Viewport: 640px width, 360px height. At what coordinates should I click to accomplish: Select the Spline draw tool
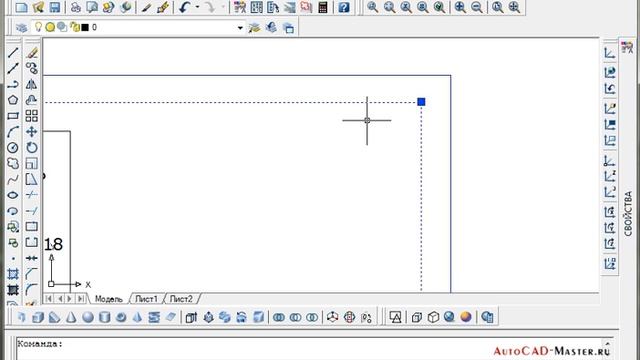[13, 179]
